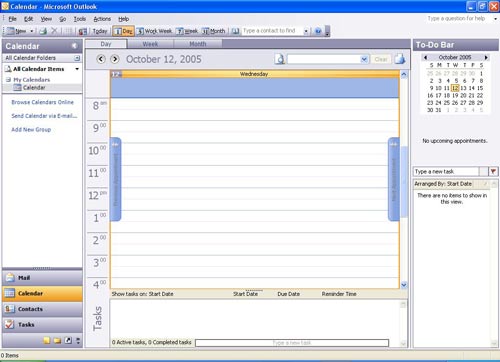
Task: Click the Help question mark icon
Action: (x=318, y=31)
